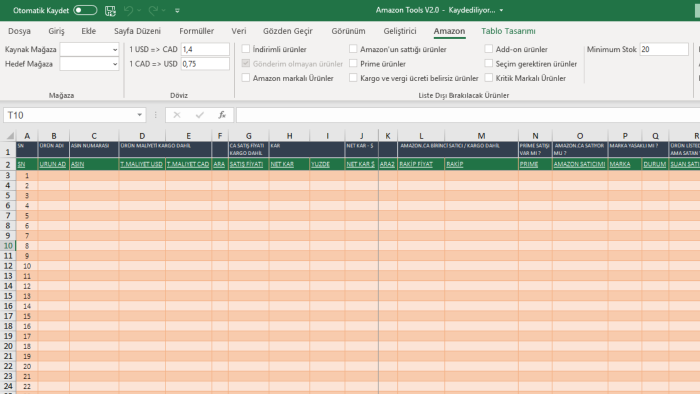Click the YUZDE header link
This screenshot has width=700, height=394.
320,164
